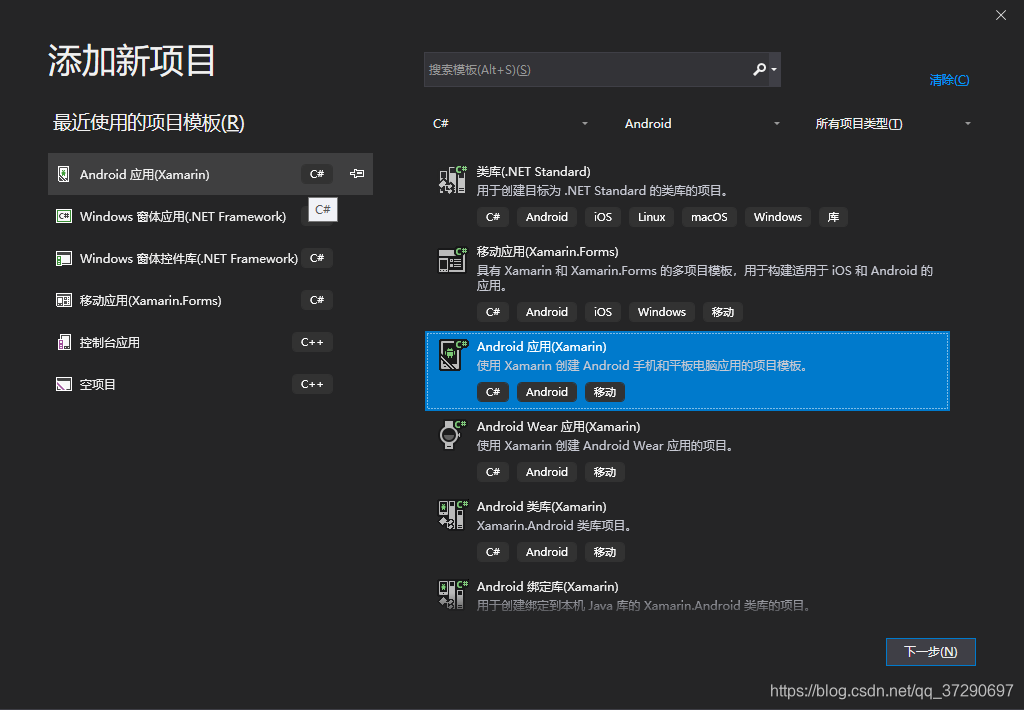Image resolution: width=1024 pixels, height=710 pixels.
Task: Click the 清除(C) clear filters link
Action: (949, 80)
